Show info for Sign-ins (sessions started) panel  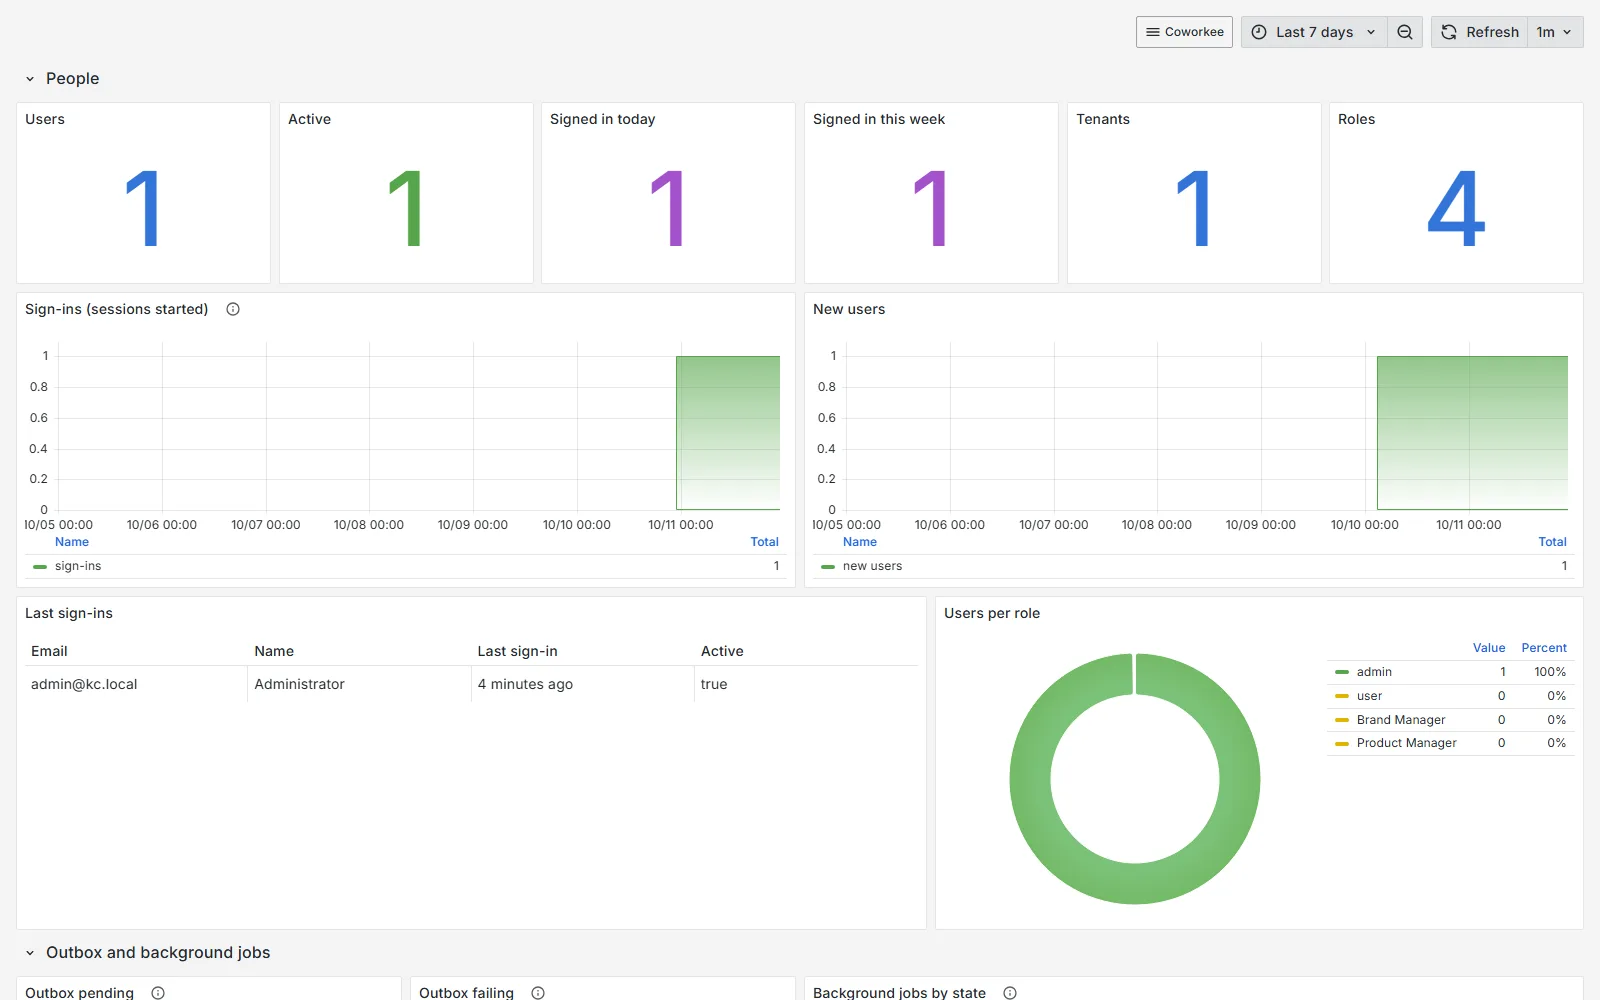pyautogui.click(x=233, y=309)
